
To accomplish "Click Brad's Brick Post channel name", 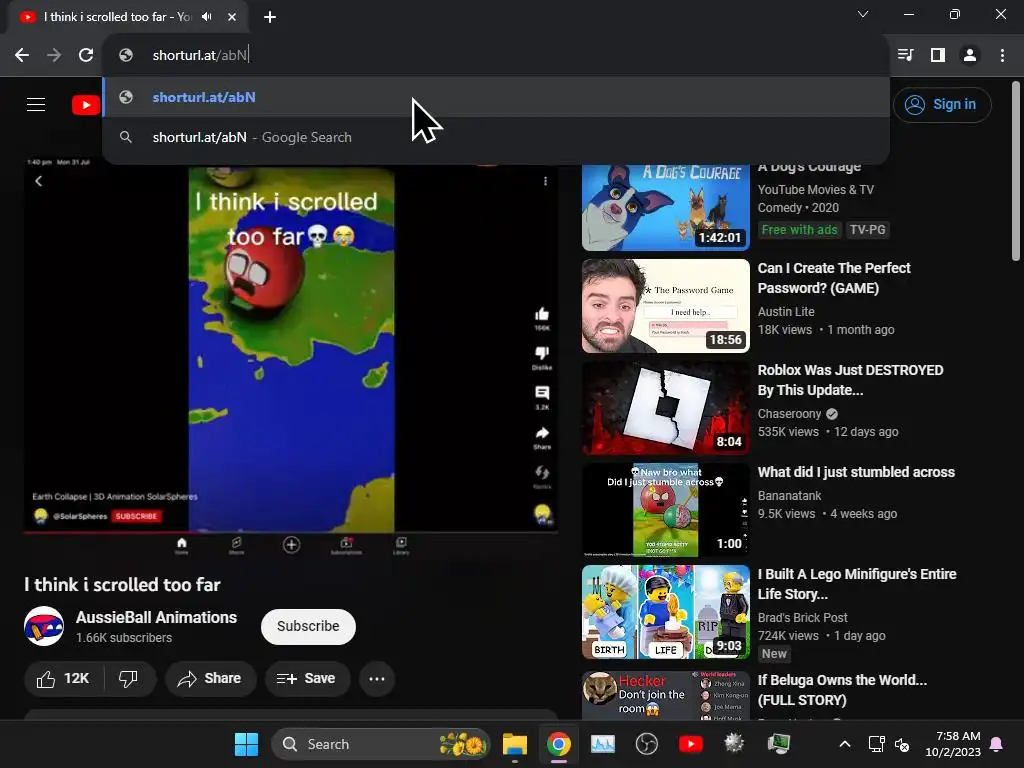I will (802, 617).
